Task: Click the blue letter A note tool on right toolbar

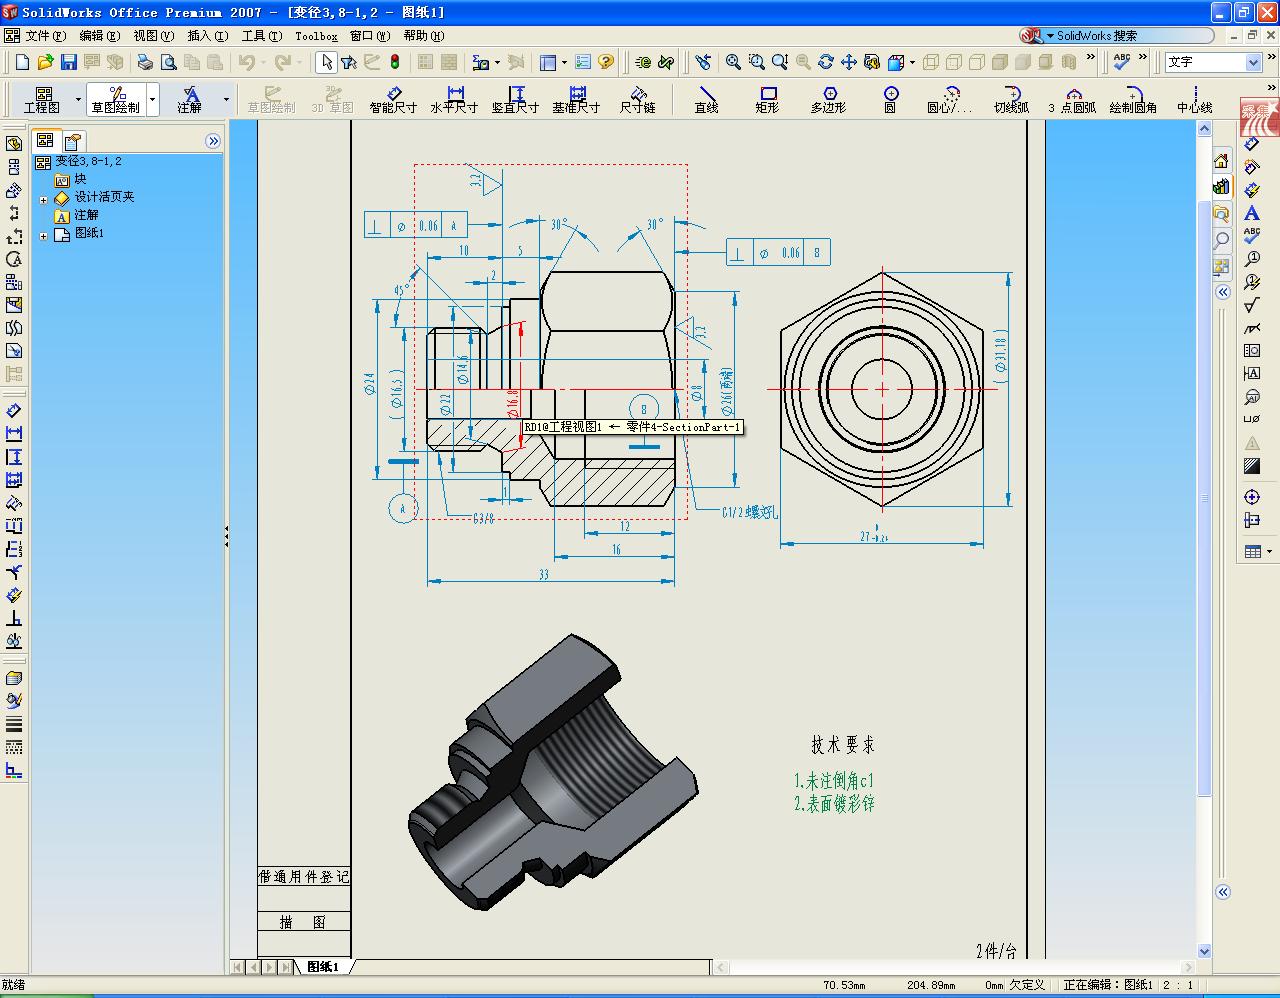Action: coord(1252,213)
